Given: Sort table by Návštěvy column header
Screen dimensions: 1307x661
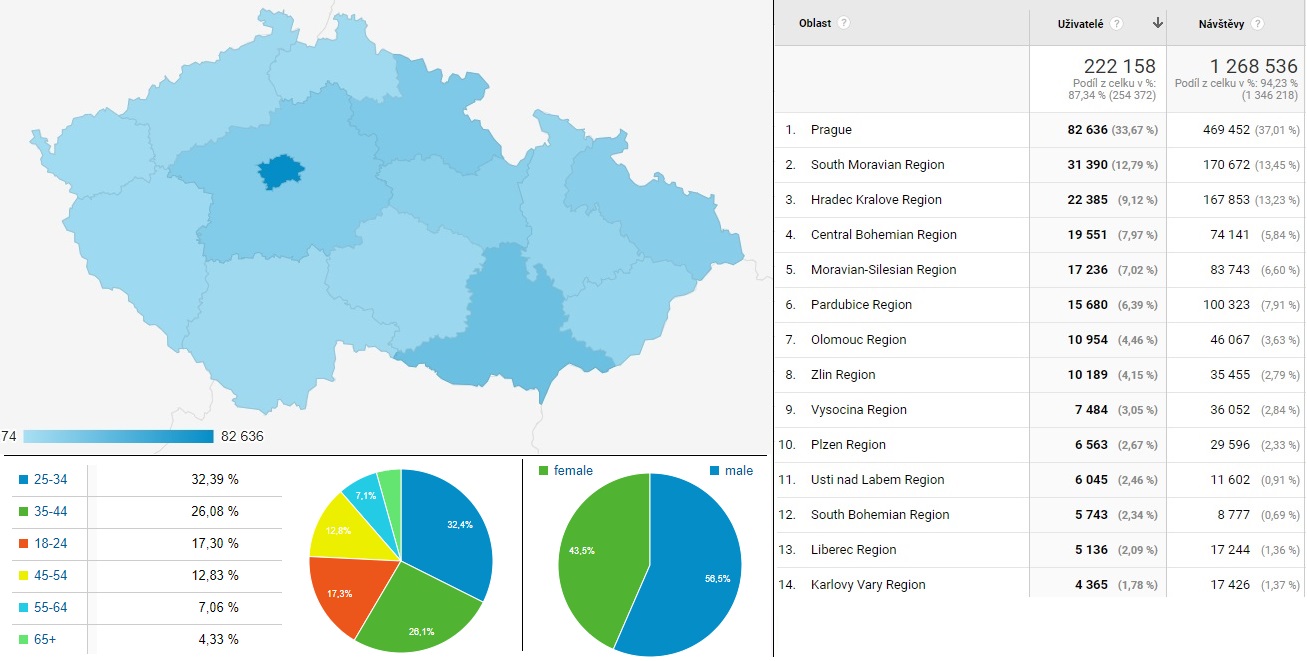Looking at the screenshot, I should 1221,24.
